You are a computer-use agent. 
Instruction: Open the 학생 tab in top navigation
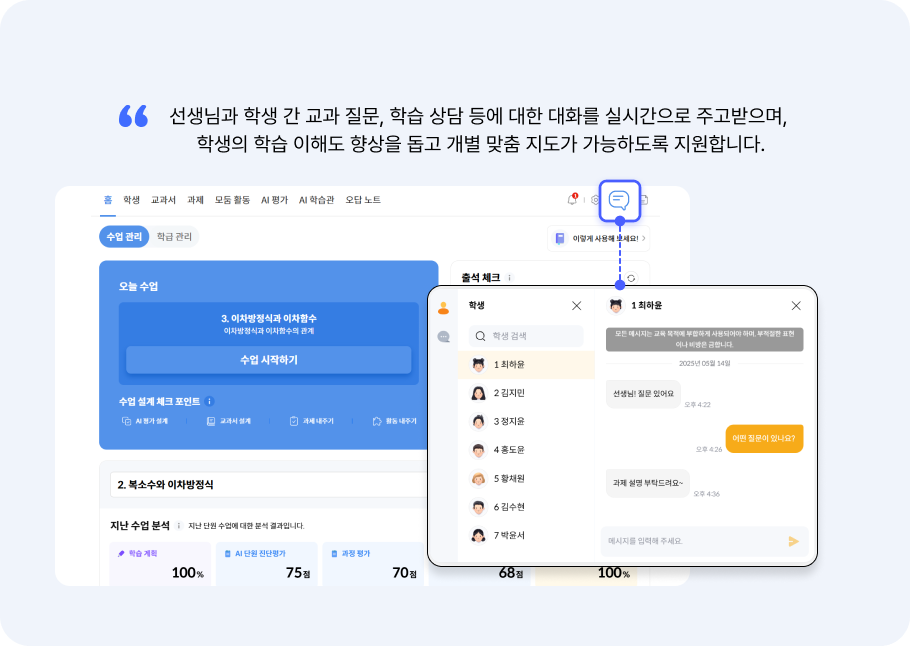click(x=131, y=200)
